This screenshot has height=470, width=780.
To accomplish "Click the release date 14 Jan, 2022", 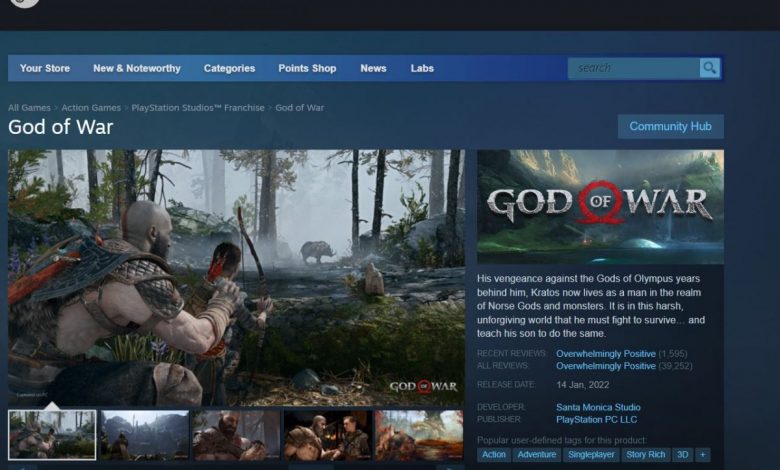I will 583,385.
